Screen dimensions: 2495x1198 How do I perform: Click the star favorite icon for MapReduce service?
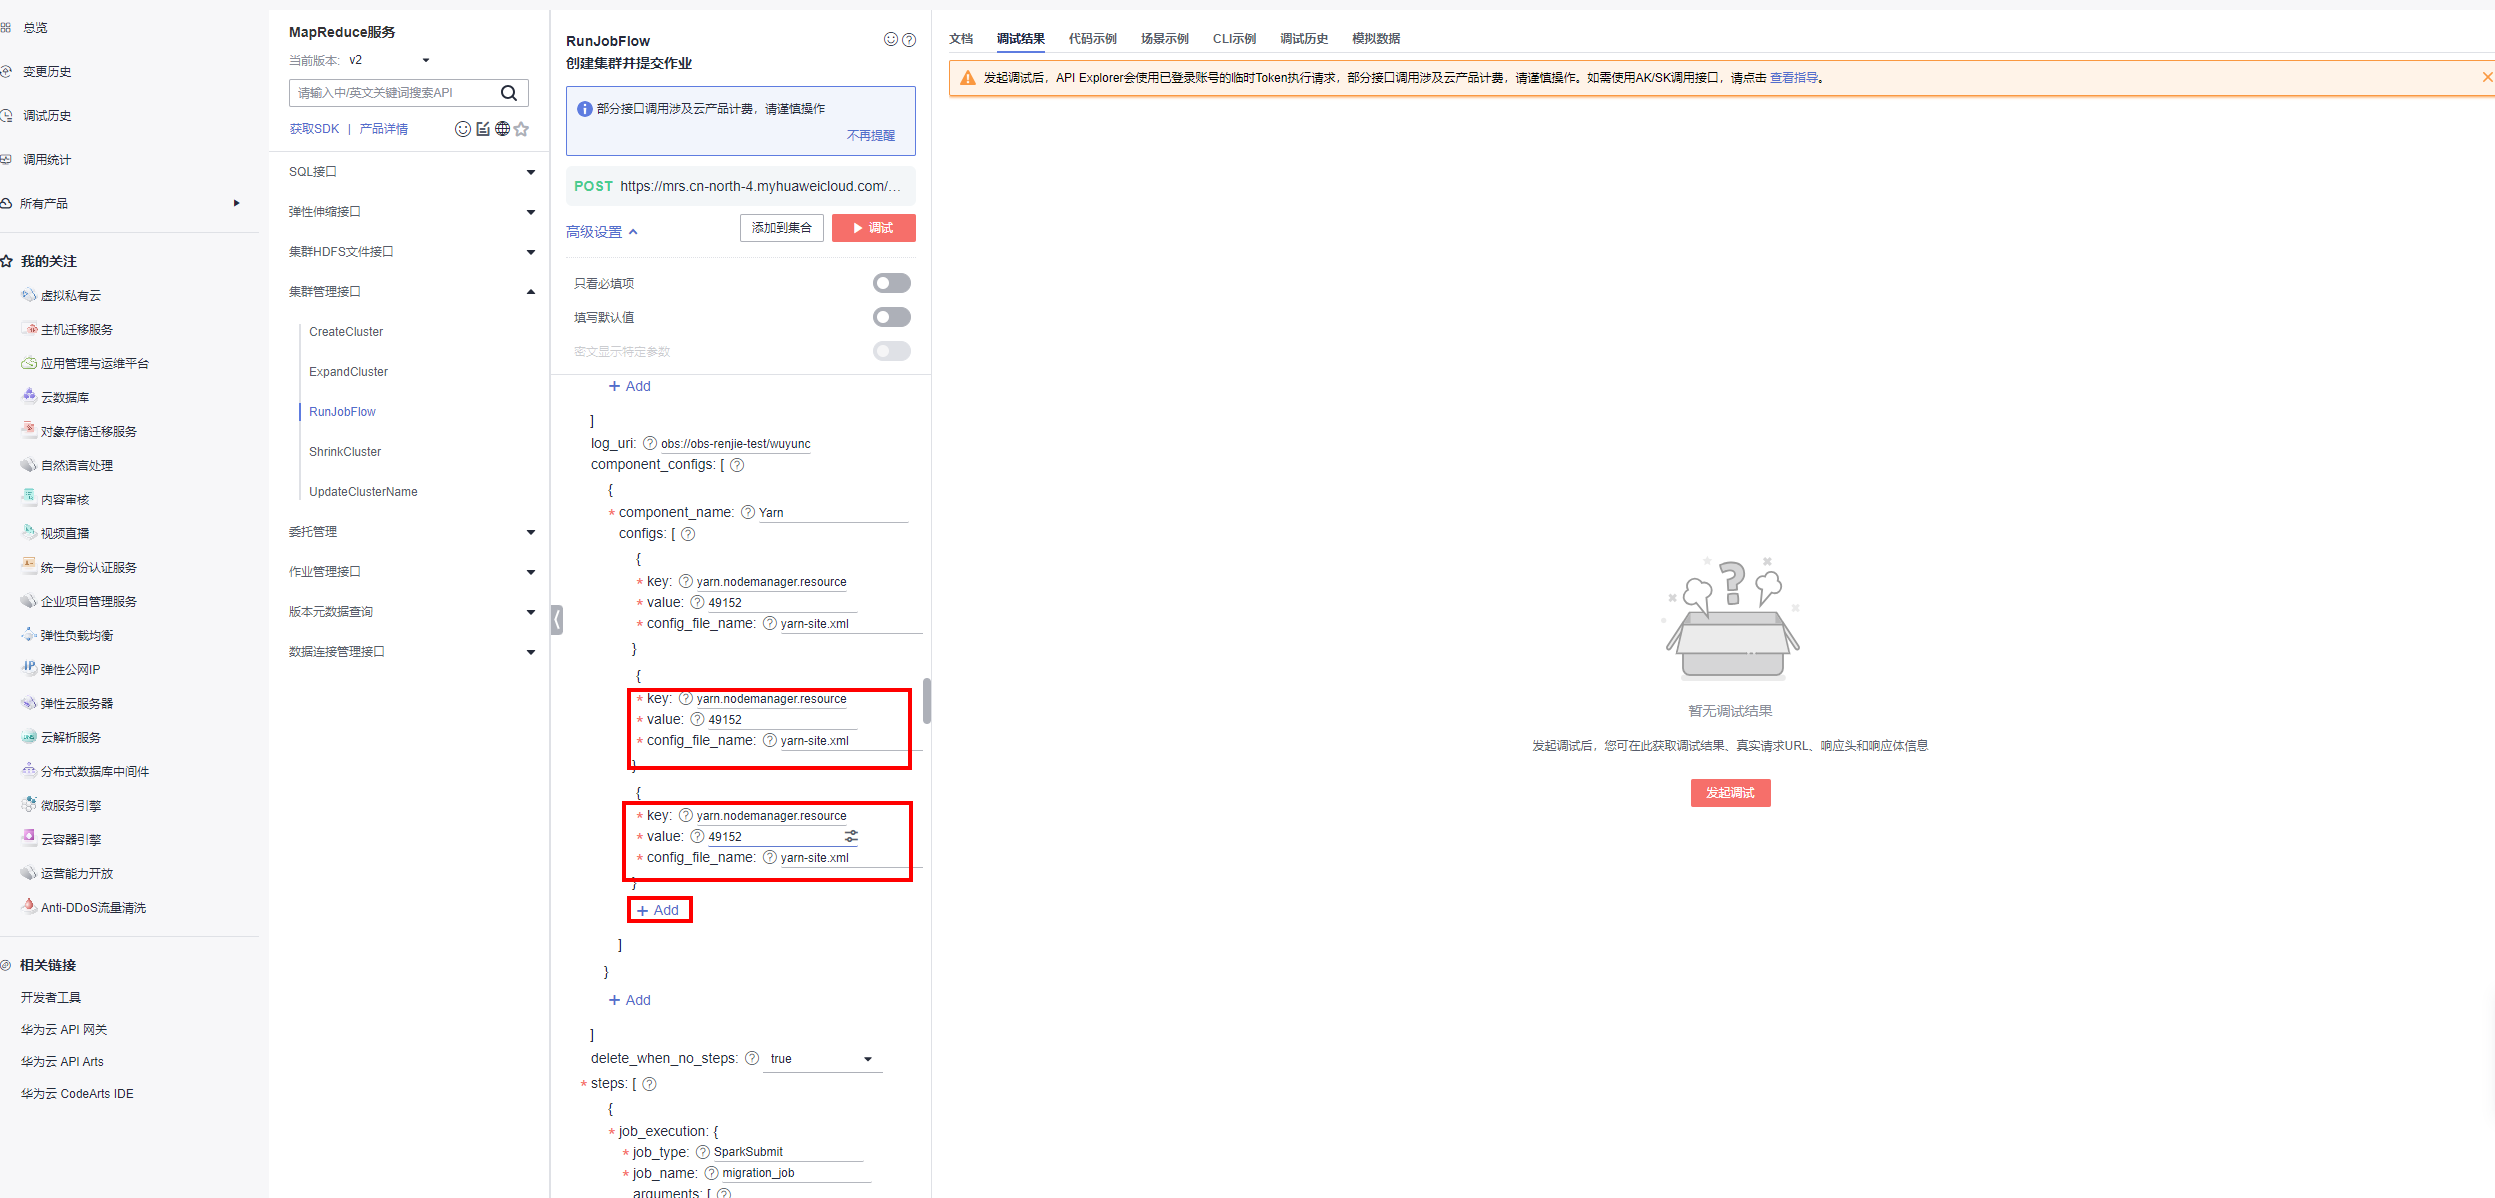521,129
